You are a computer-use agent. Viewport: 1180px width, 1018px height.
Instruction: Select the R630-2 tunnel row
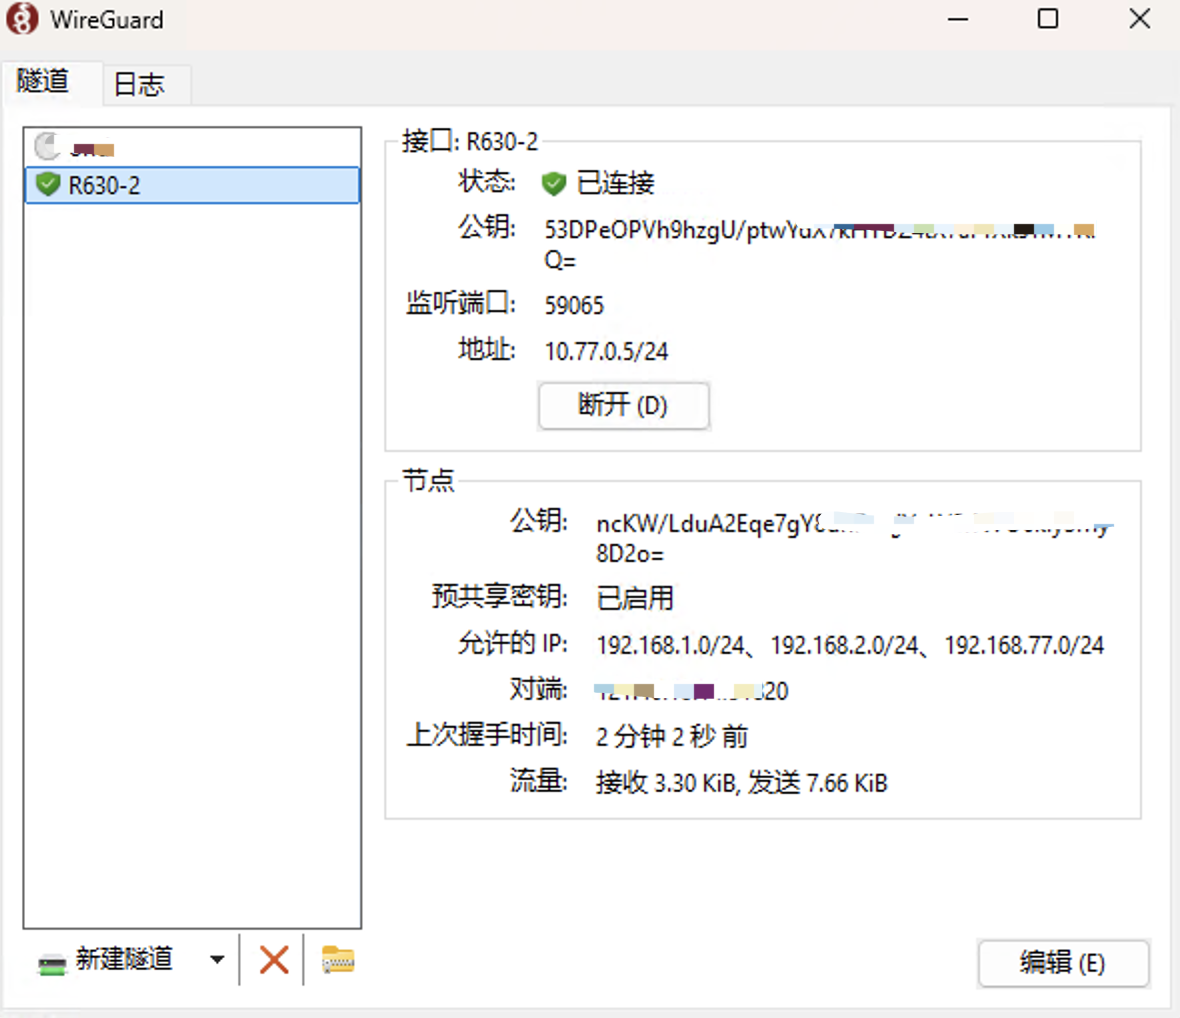point(193,185)
